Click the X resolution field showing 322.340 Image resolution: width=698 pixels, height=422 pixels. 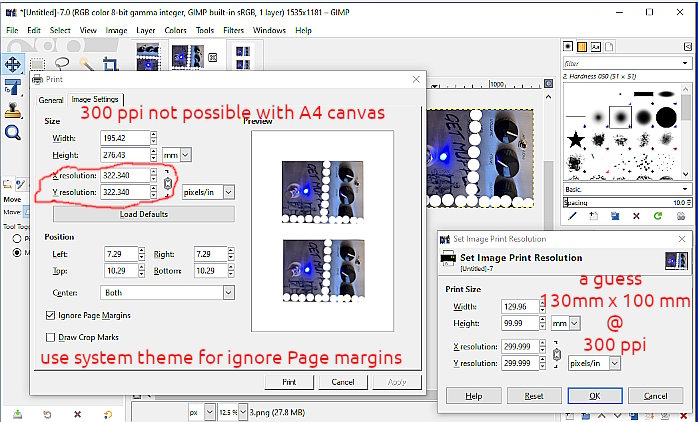(x=125, y=175)
